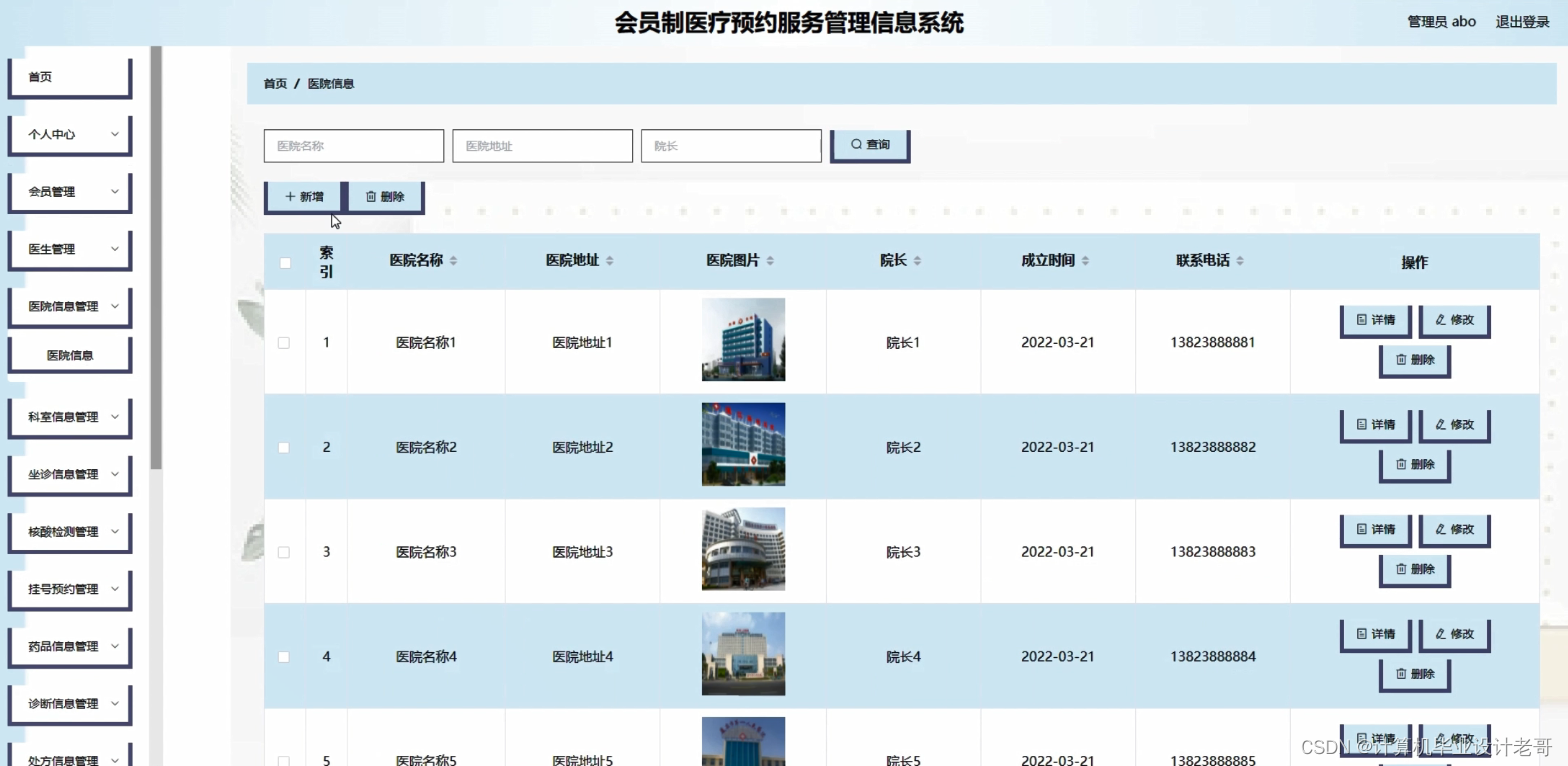This screenshot has height=766, width=1568.
Task: Click 医院地址3 cell
Action: tap(582, 552)
